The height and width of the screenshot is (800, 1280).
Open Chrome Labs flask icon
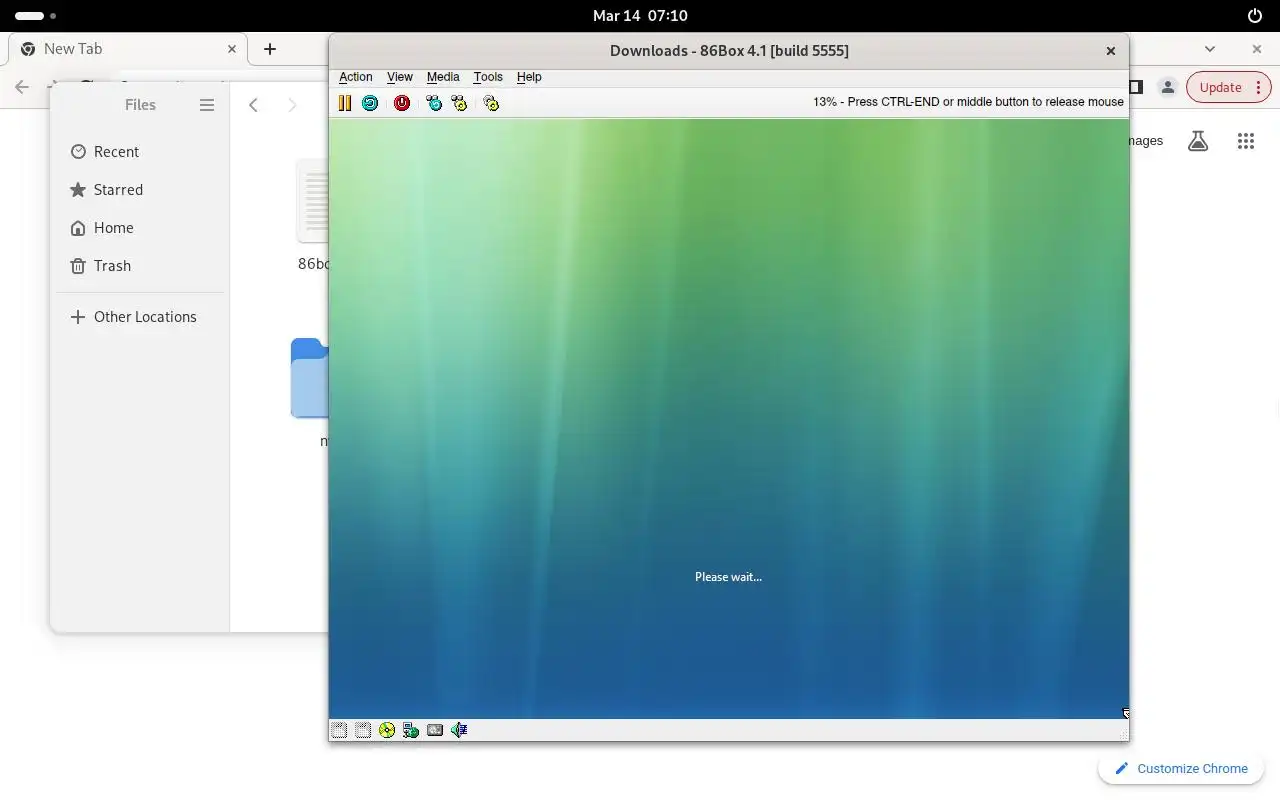click(1198, 141)
